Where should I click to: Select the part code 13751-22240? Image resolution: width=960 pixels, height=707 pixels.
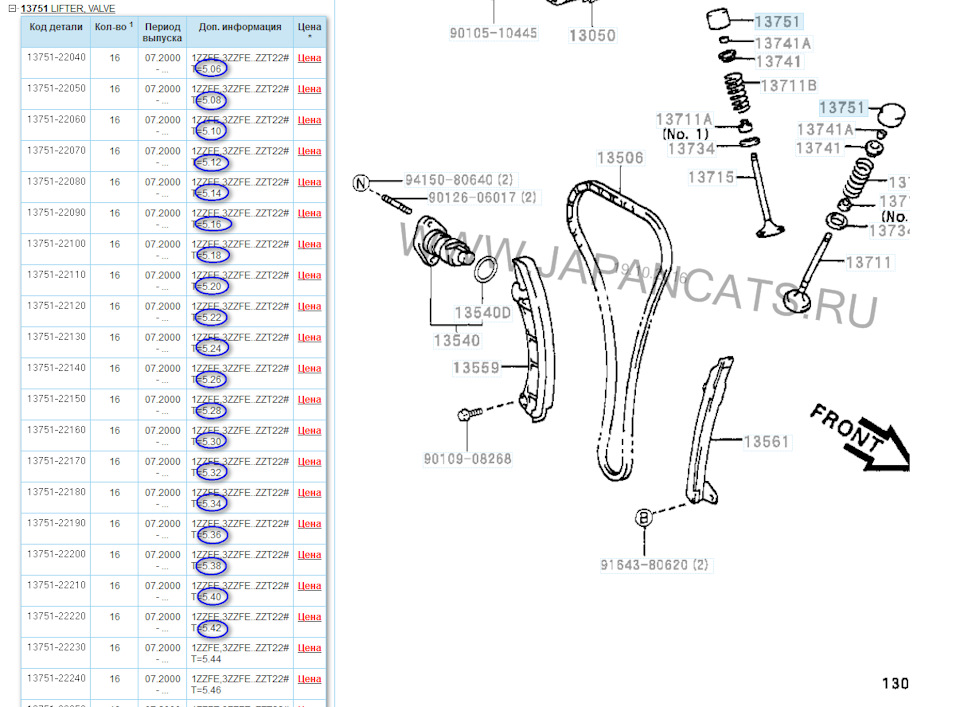pos(56,679)
